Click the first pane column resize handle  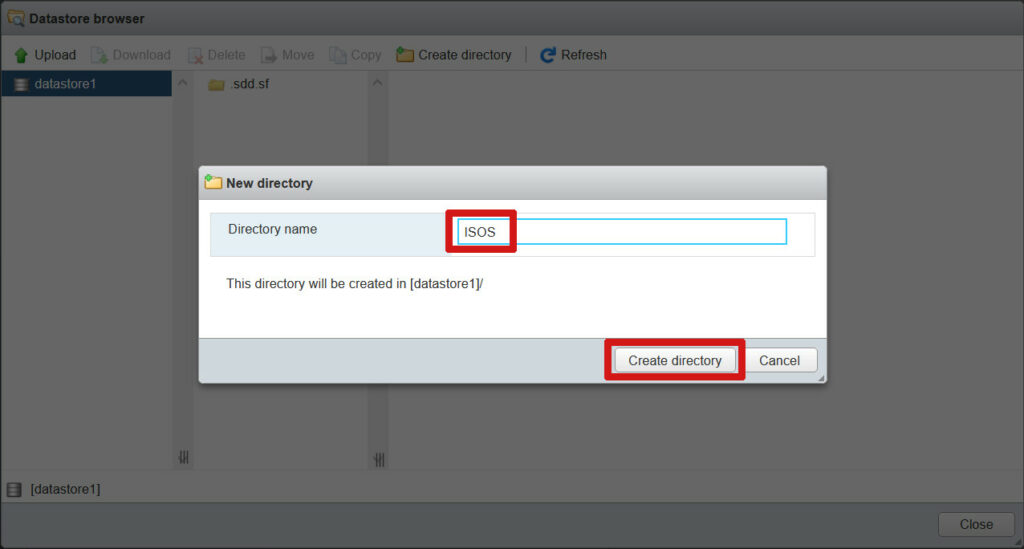184,457
